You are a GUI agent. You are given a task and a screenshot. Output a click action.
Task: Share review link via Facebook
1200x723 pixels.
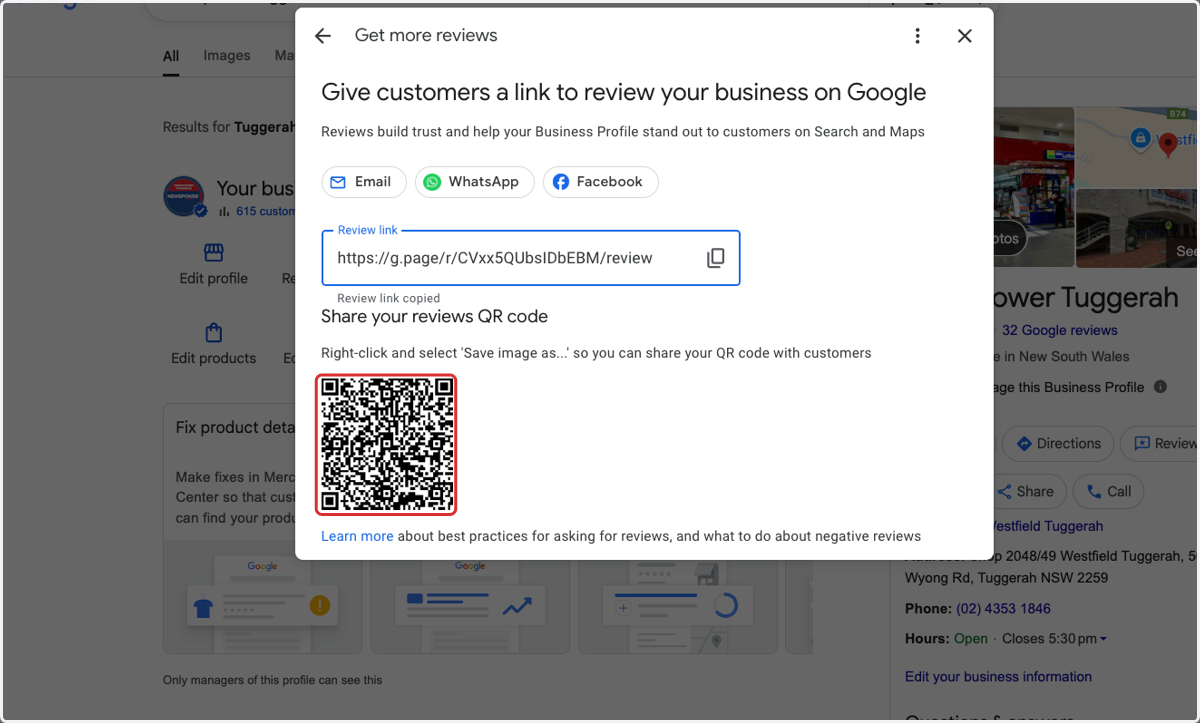click(x=600, y=182)
